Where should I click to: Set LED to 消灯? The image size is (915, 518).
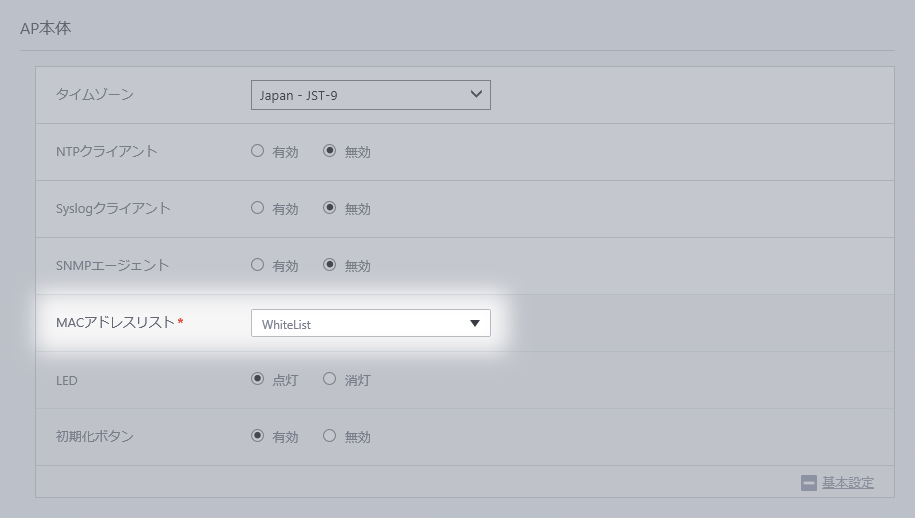click(x=330, y=380)
